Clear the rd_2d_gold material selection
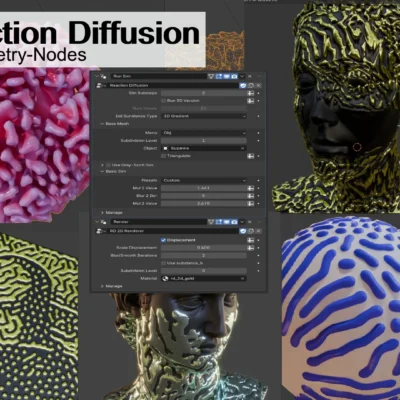The height and width of the screenshot is (400, 400). (243, 278)
